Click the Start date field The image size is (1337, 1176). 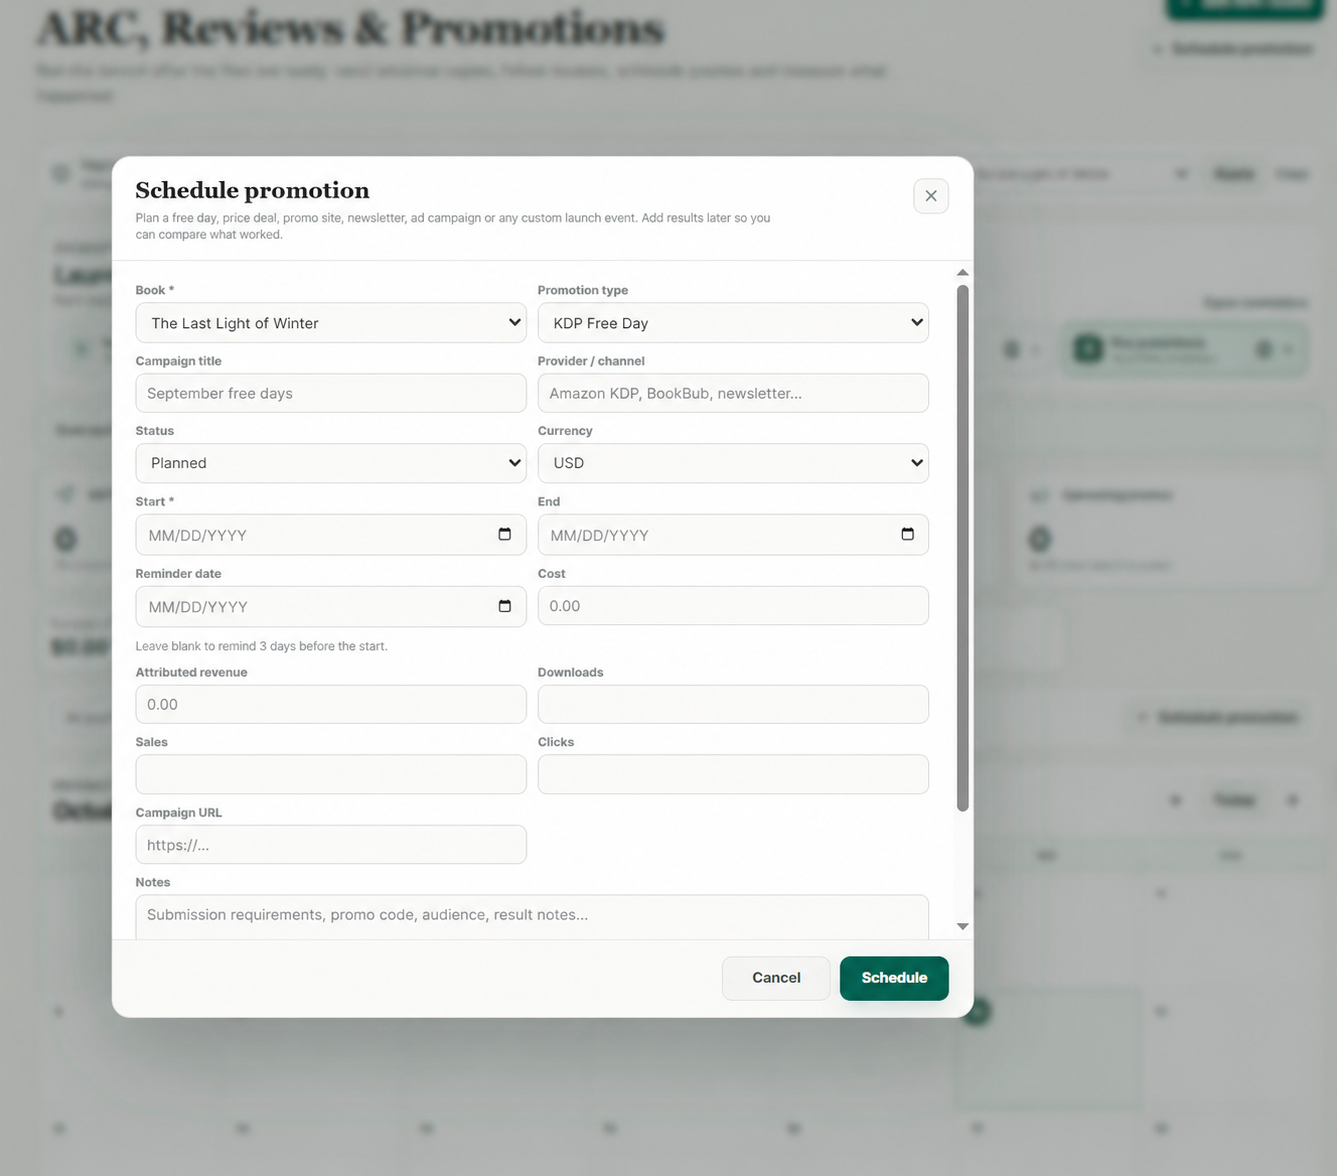(x=331, y=535)
